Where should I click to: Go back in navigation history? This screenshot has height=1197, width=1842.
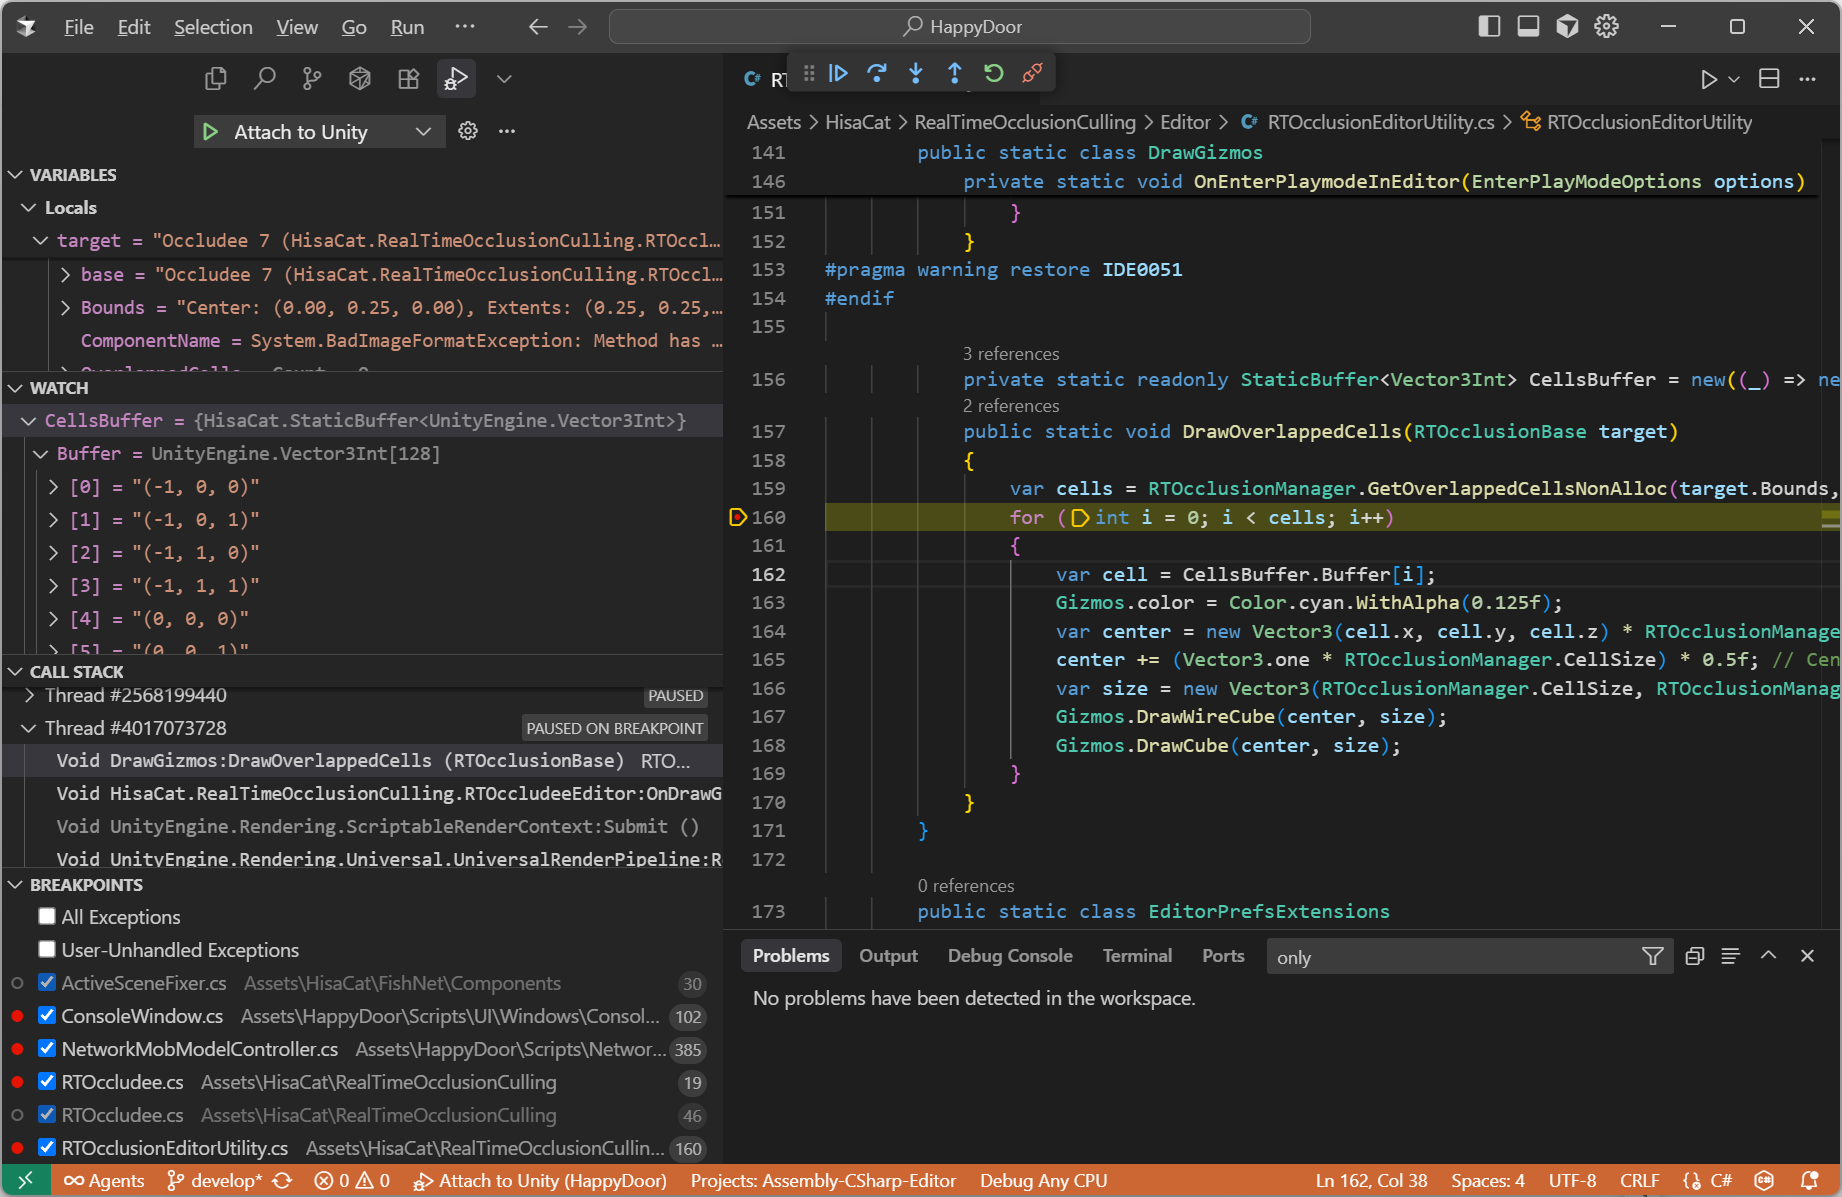[538, 27]
